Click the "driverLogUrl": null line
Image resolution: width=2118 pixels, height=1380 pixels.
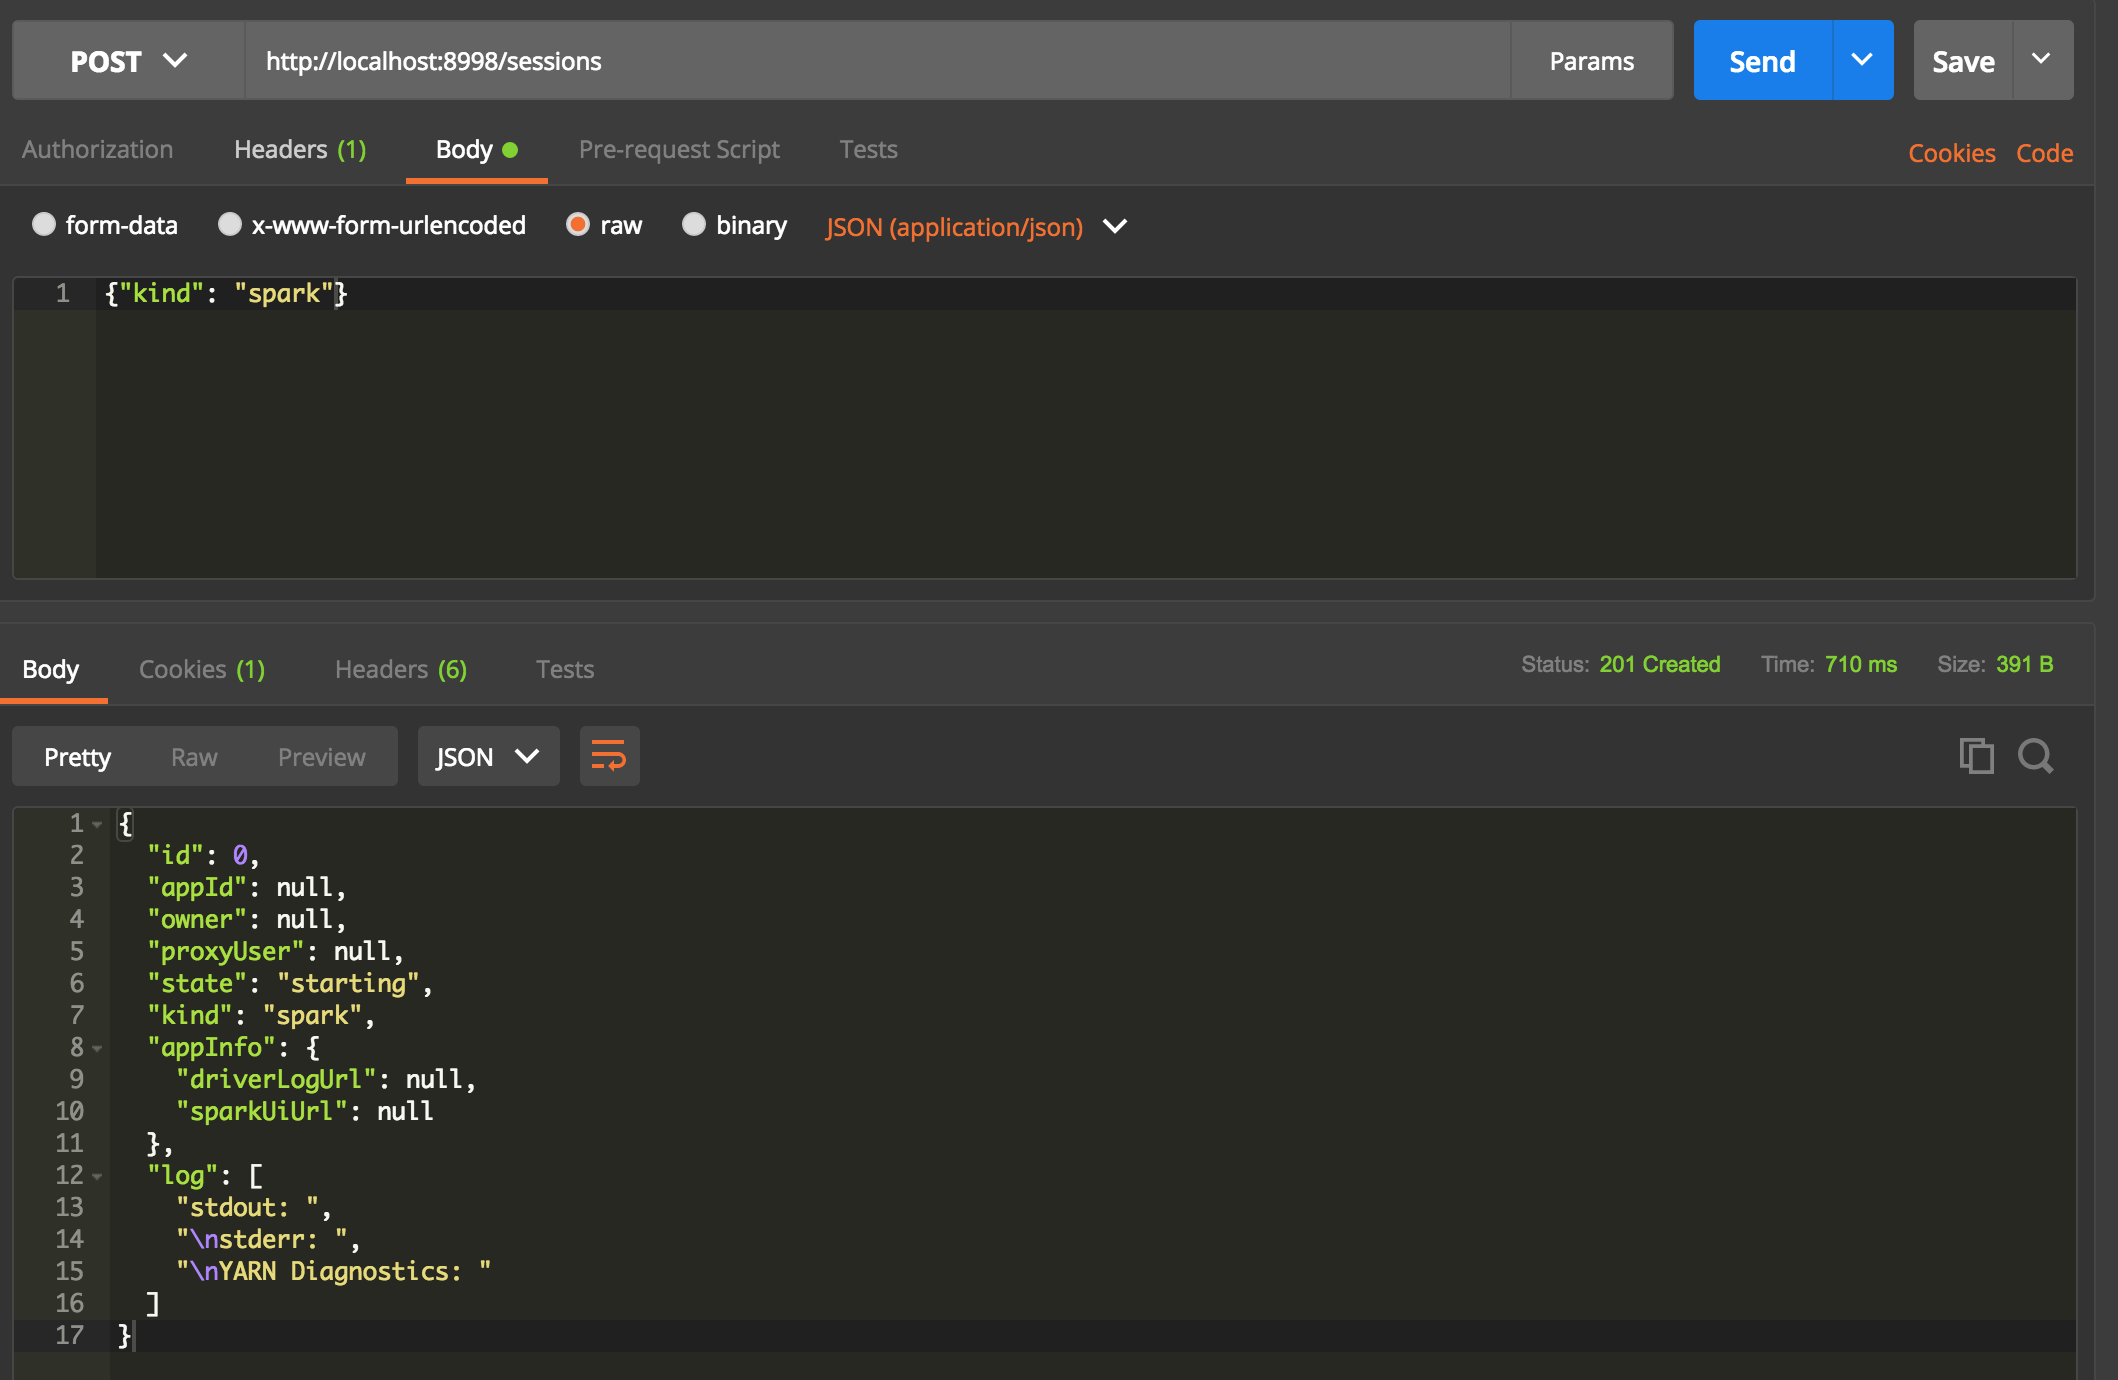[x=326, y=1079]
